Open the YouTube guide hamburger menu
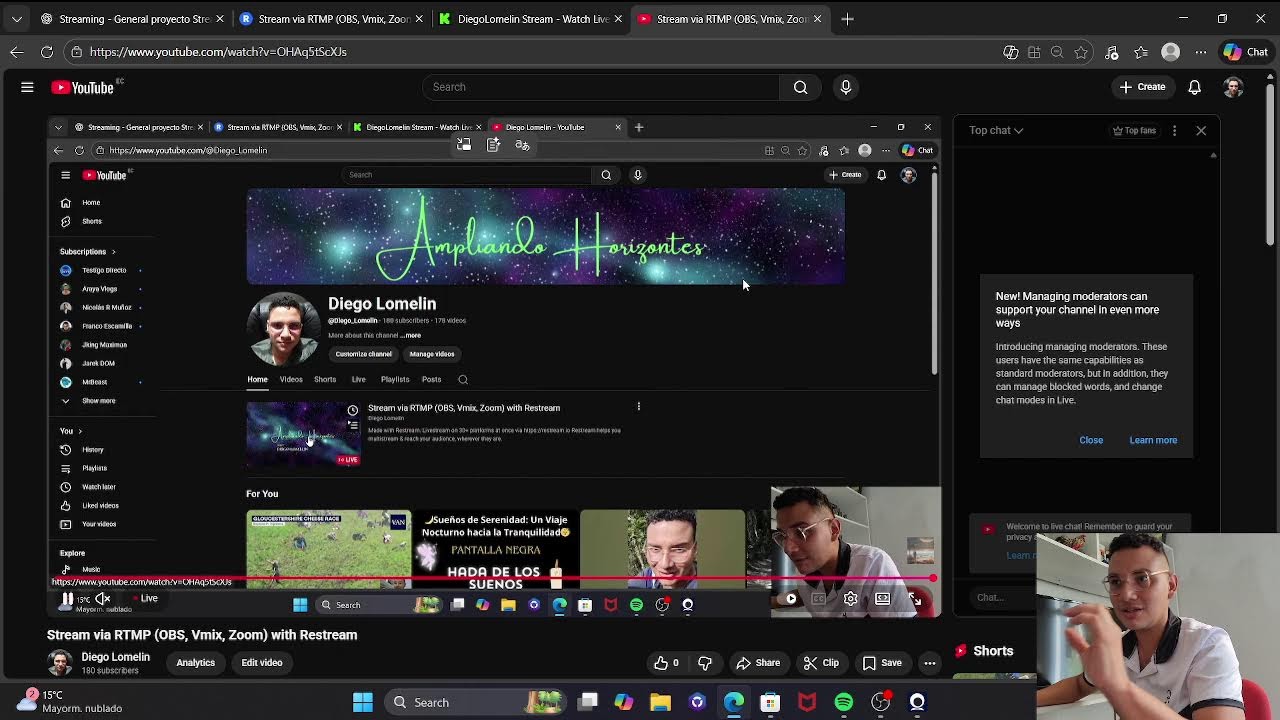Viewport: 1280px width, 720px height. 27,87
